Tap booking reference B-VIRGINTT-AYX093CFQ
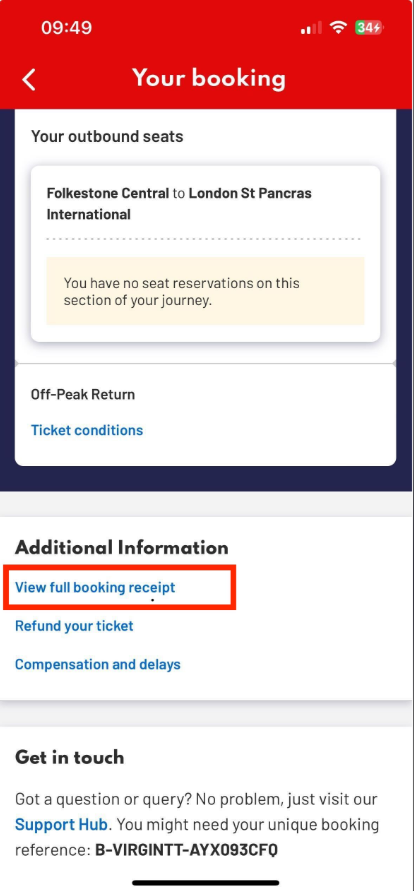Image resolution: width=414 pixels, height=891 pixels. click(x=186, y=850)
